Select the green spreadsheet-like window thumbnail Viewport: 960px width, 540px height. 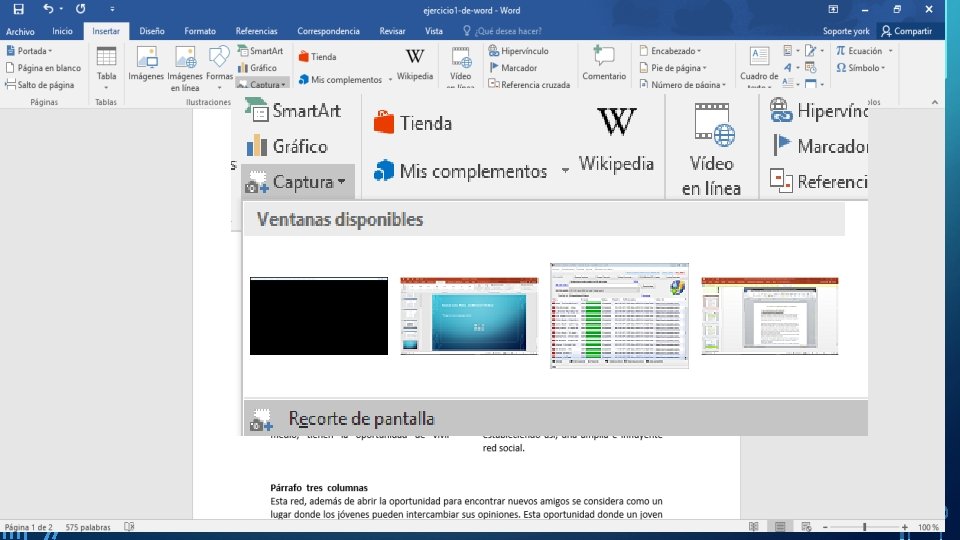click(x=620, y=316)
